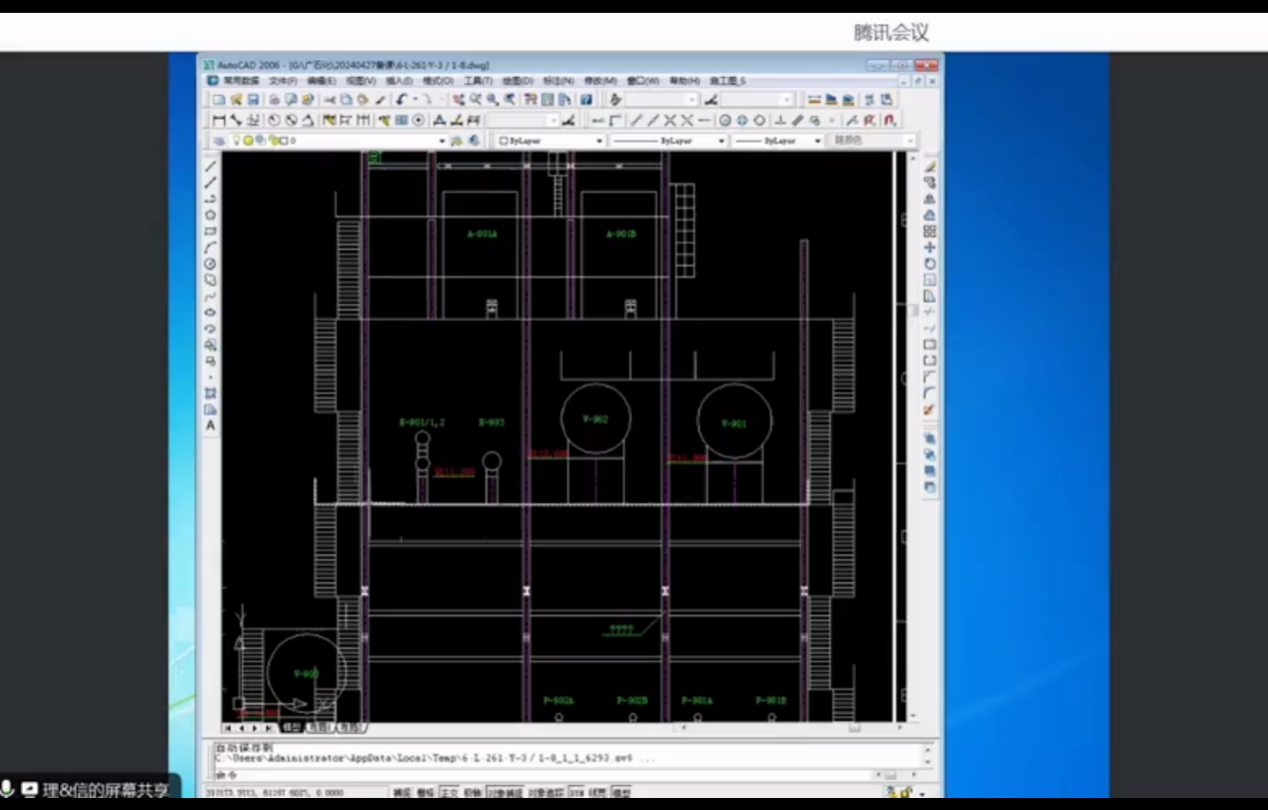This screenshot has width=1268, height=810.
Task: Switch to the Model (模型) tab
Action: pyautogui.click(x=291, y=728)
